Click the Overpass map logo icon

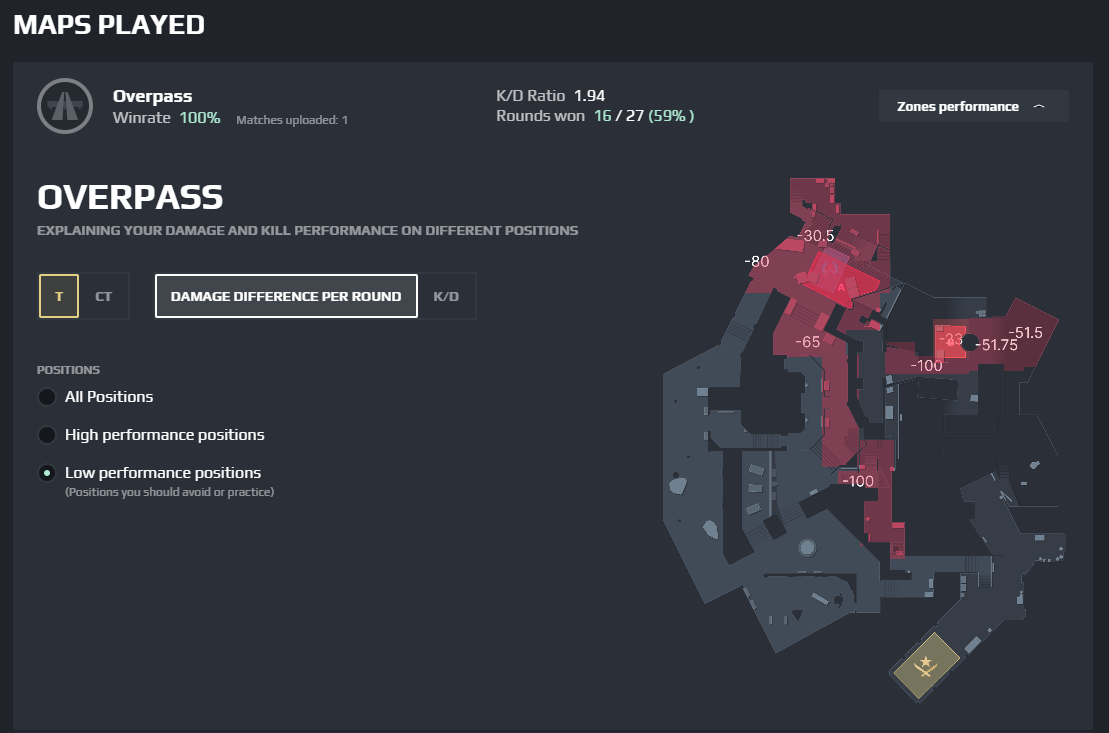point(65,106)
